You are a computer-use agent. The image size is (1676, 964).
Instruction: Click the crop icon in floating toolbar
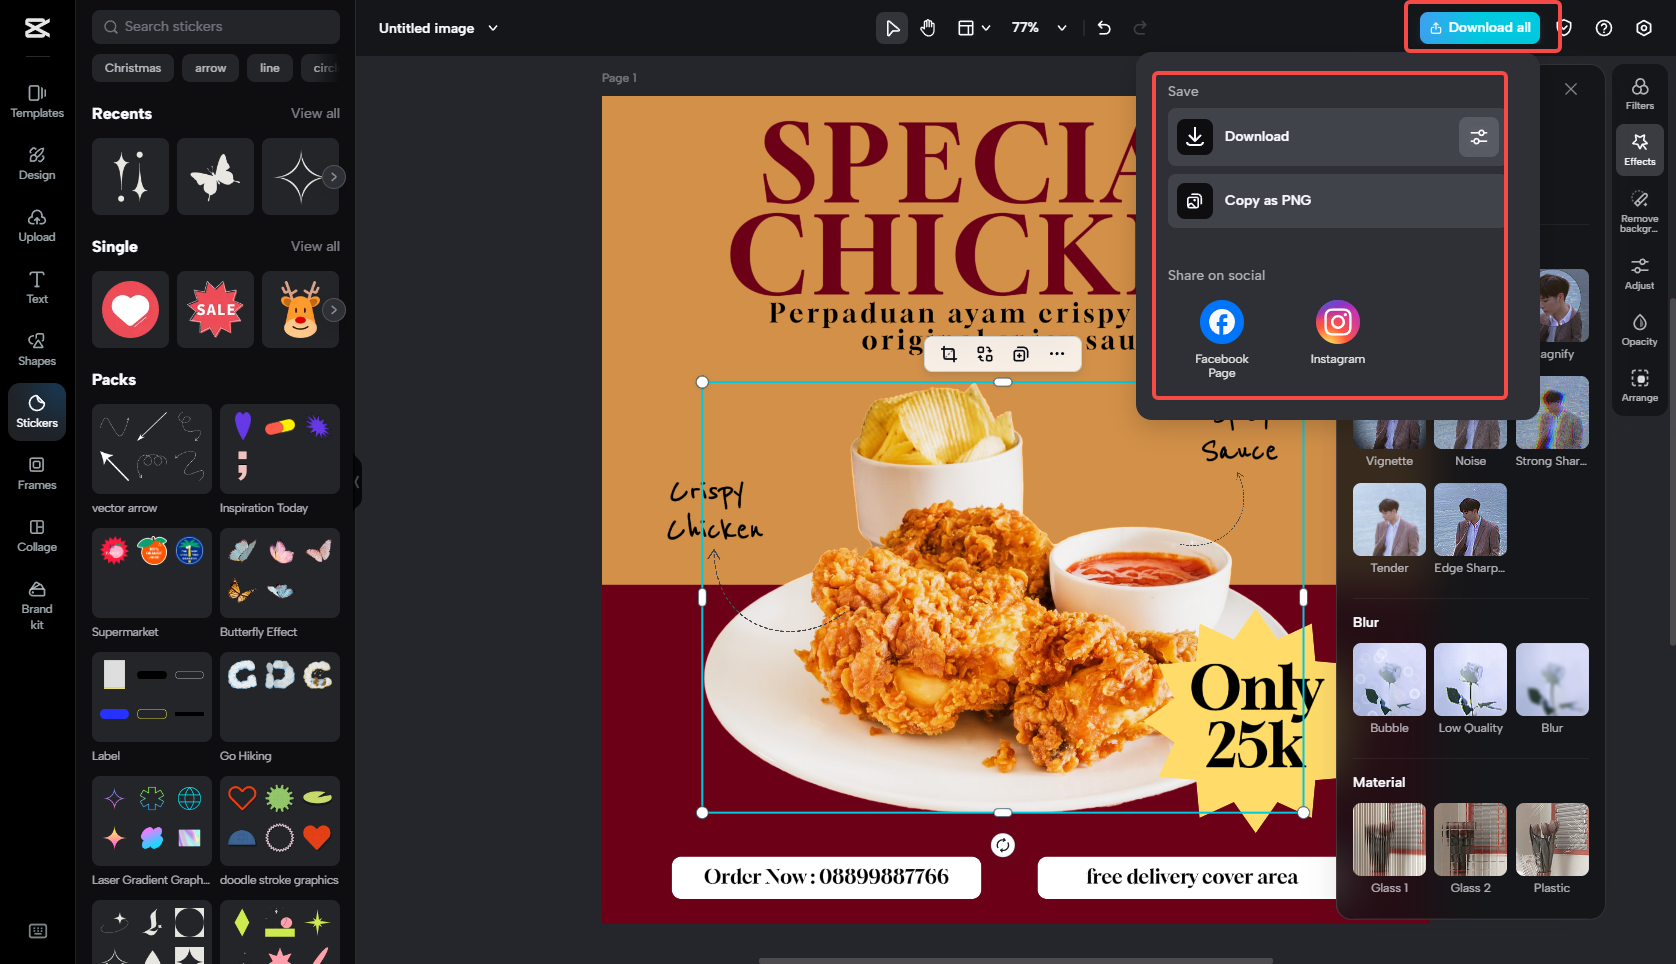coord(949,354)
